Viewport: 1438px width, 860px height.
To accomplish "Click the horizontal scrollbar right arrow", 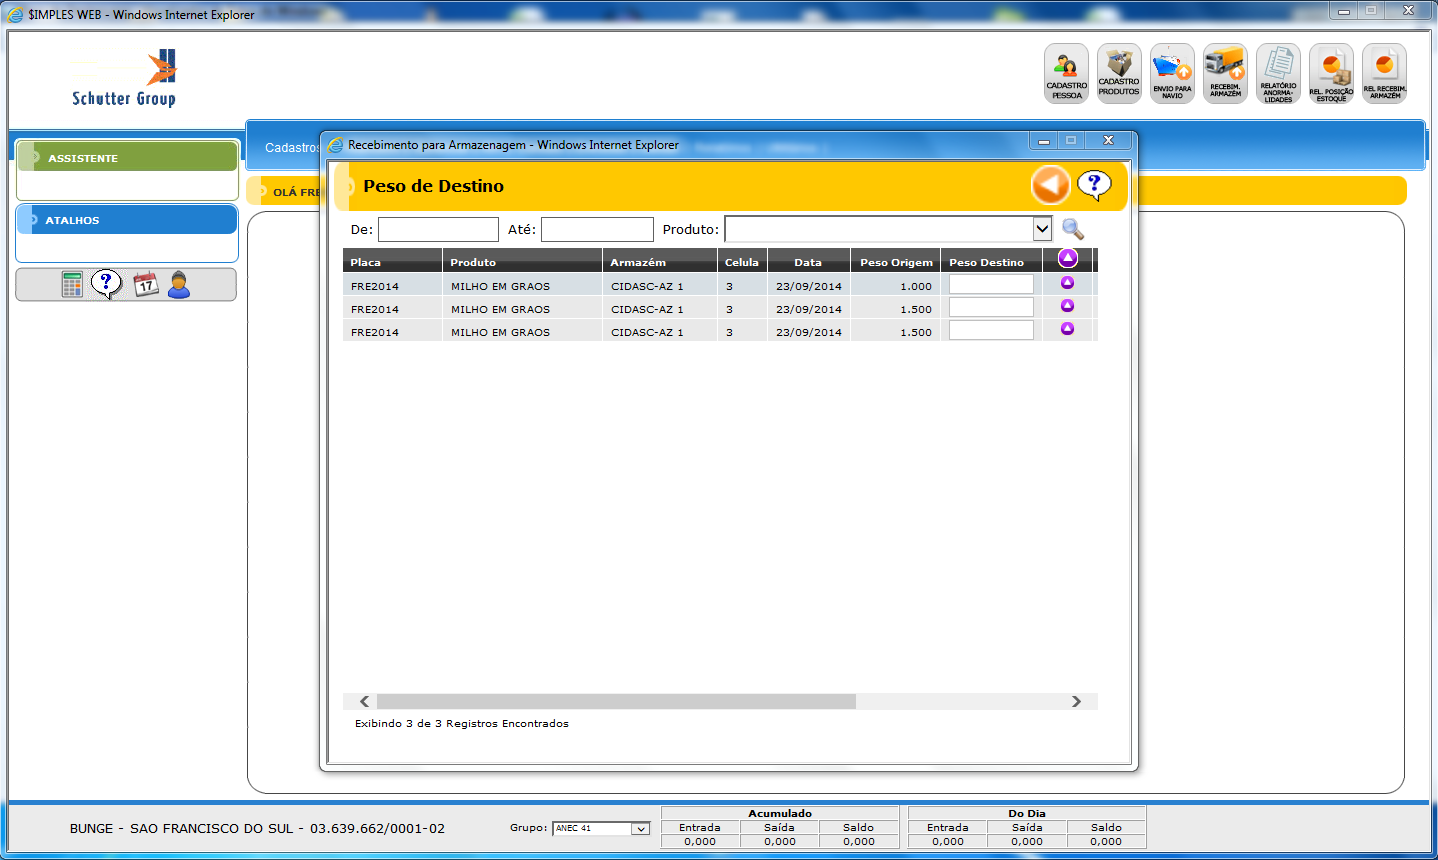I will [x=1076, y=702].
